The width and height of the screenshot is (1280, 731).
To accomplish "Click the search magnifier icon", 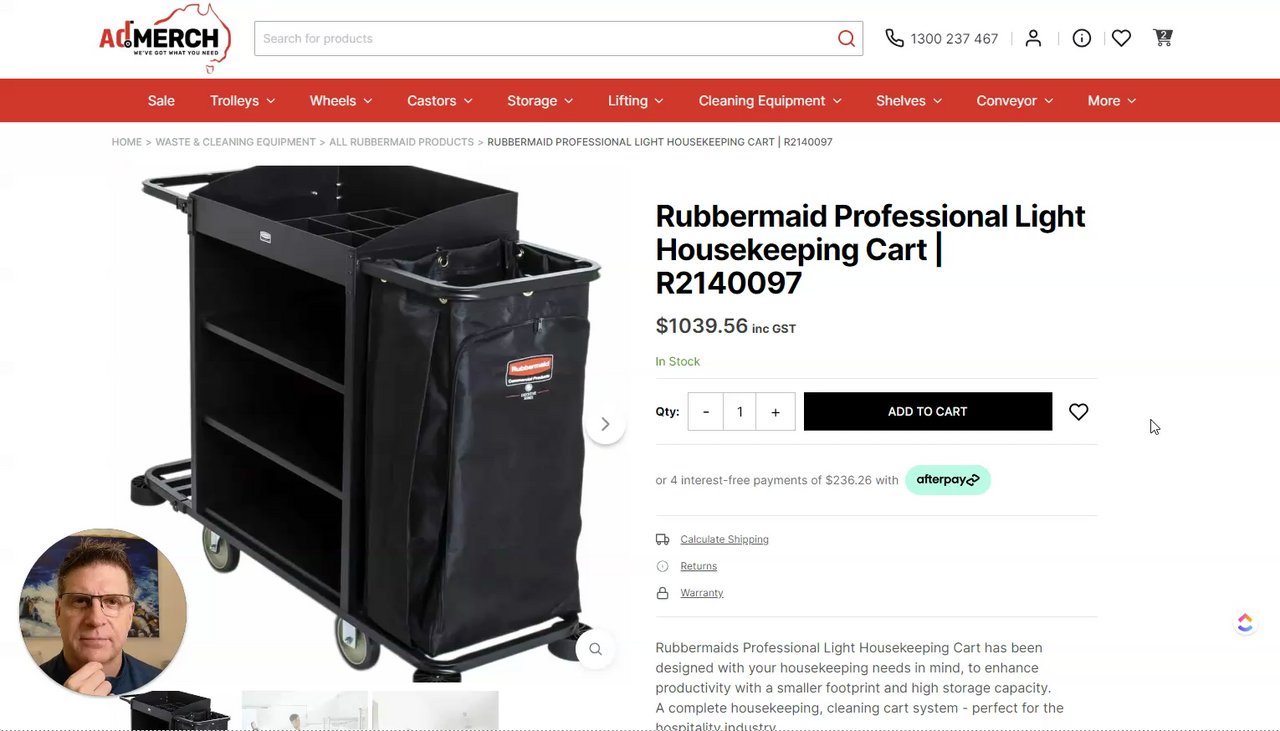I will (846, 39).
